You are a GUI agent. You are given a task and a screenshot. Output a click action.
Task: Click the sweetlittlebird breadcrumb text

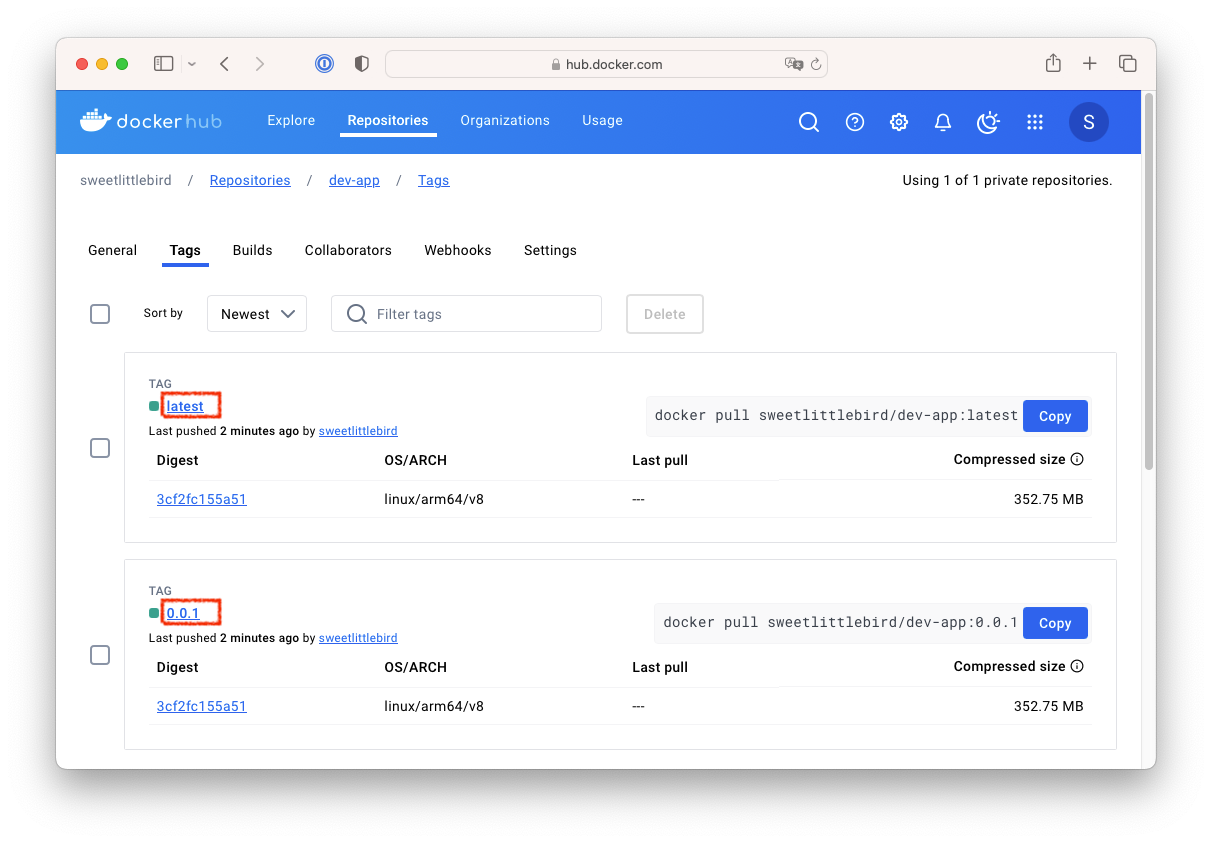pyautogui.click(x=126, y=181)
